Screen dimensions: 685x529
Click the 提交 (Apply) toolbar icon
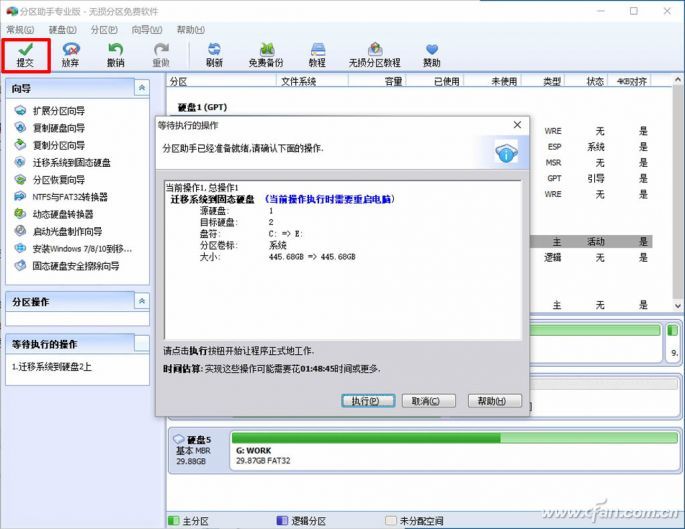(25, 54)
